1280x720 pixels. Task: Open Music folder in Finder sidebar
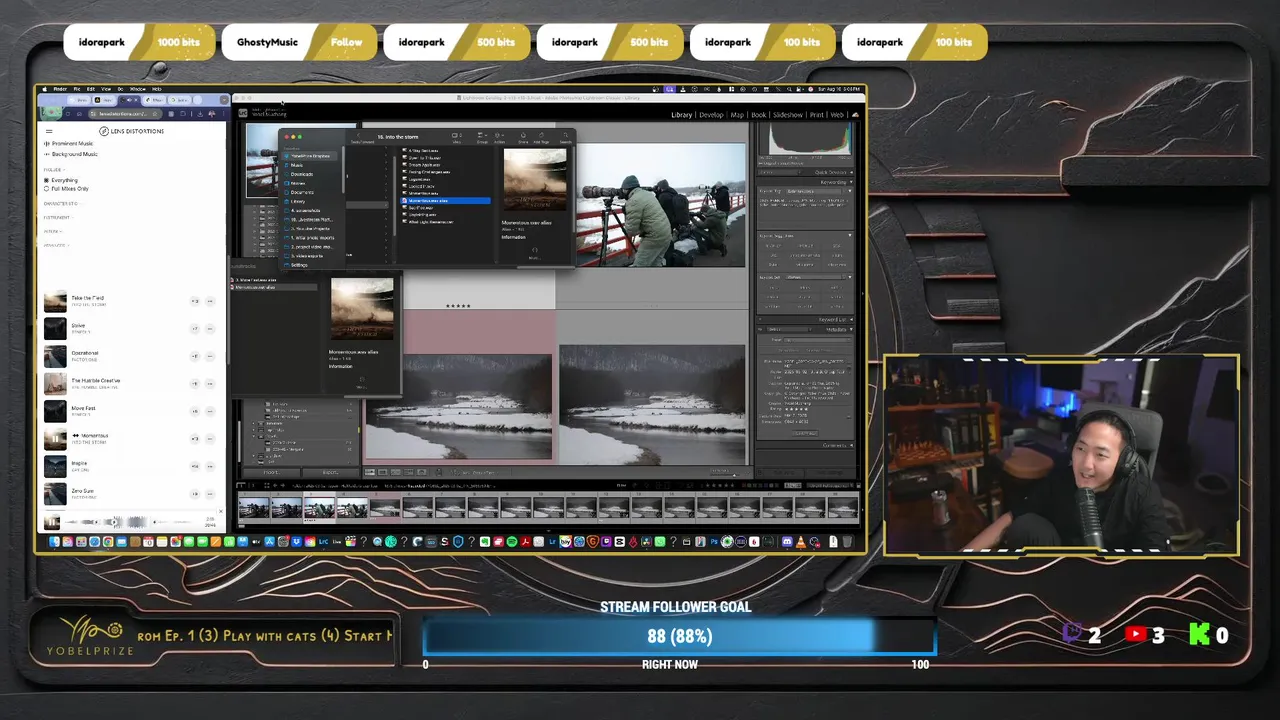(x=297, y=165)
